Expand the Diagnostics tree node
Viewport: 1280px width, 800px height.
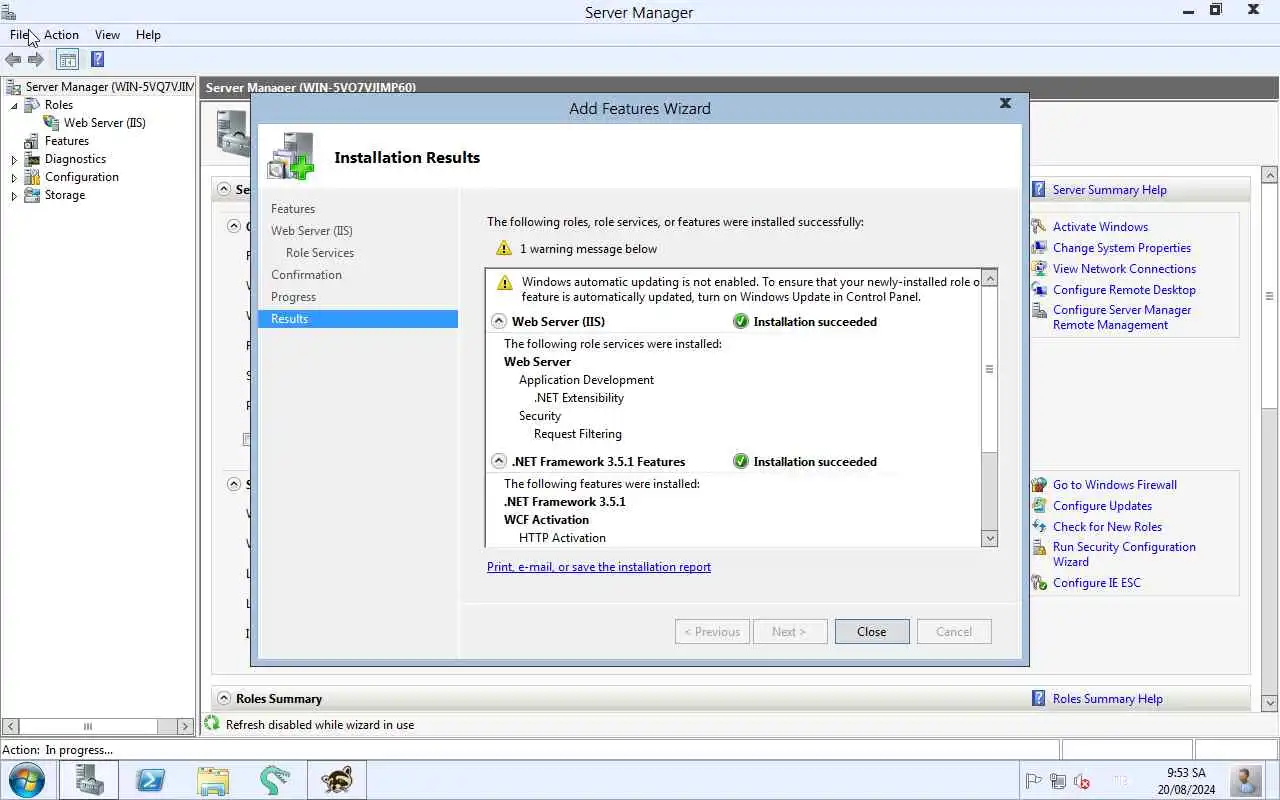point(14,160)
